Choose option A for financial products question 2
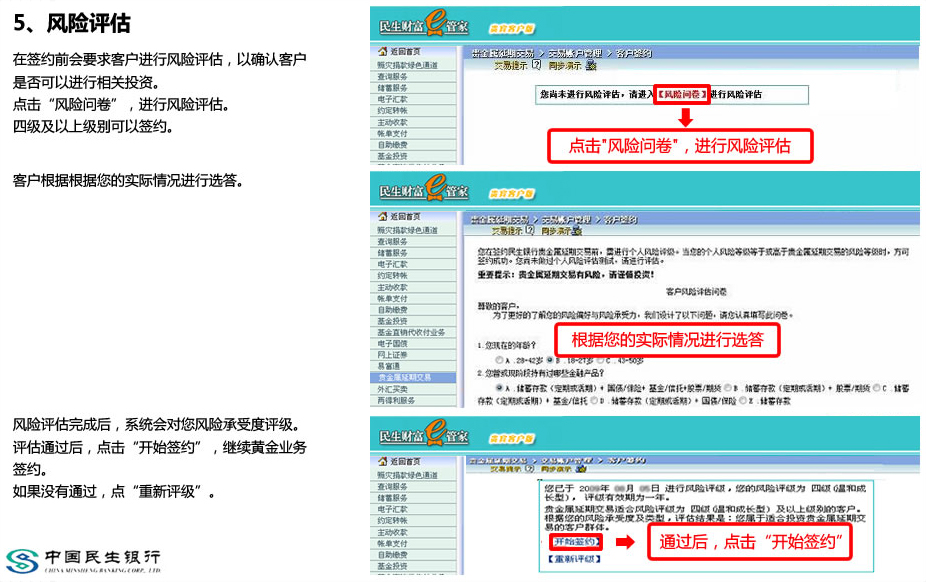Viewport: 926px width, 582px height. click(x=500, y=388)
